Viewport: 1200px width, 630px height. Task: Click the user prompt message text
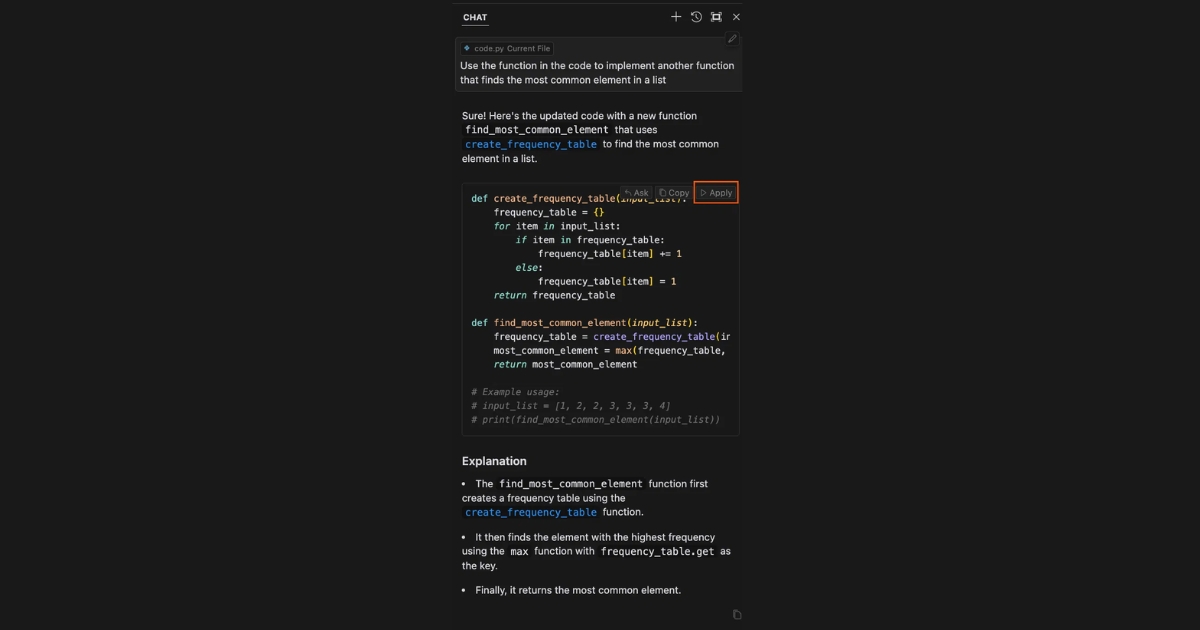click(597, 73)
